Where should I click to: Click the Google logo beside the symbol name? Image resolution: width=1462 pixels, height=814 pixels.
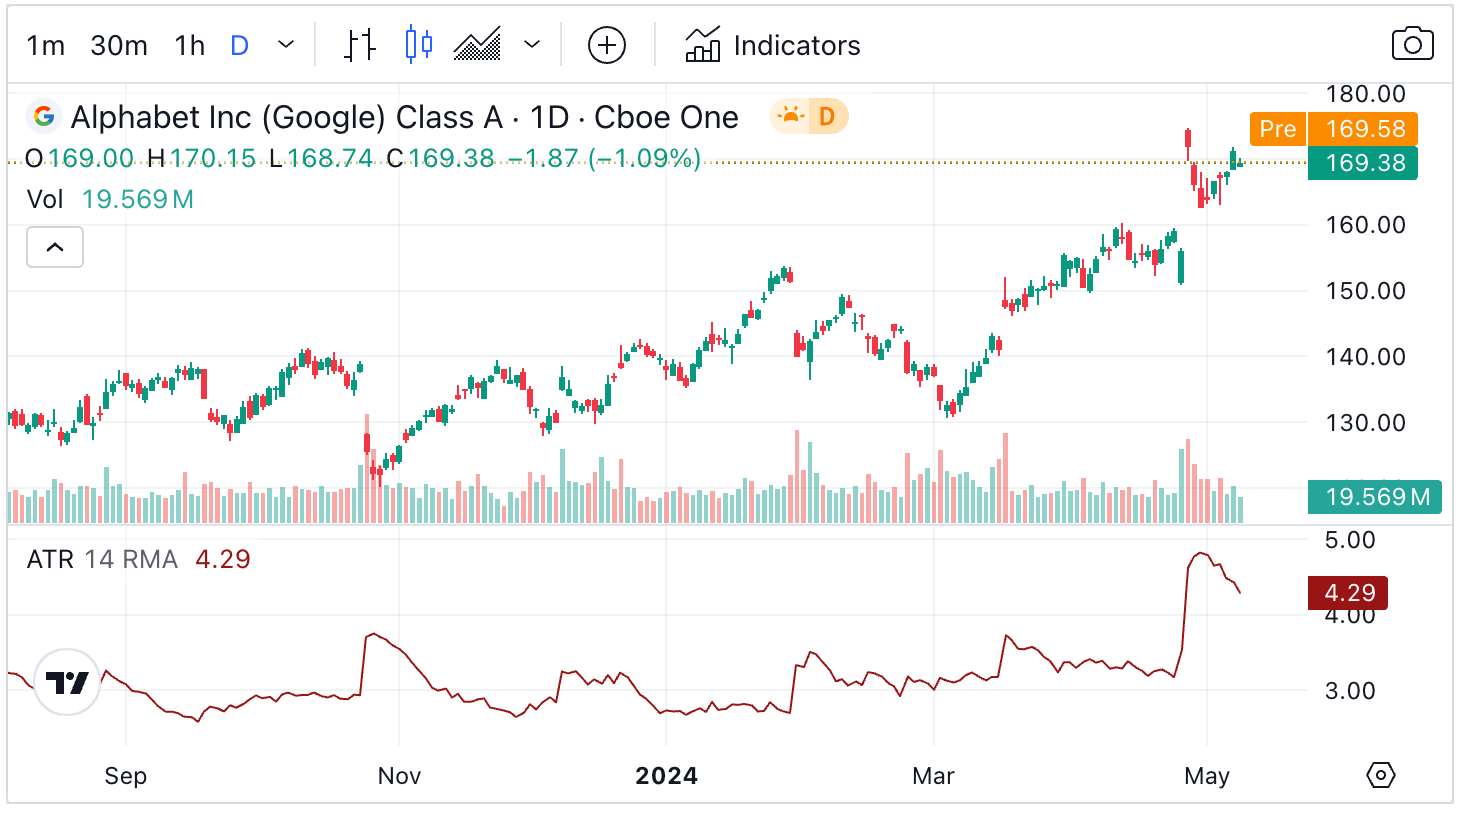(44, 117)
